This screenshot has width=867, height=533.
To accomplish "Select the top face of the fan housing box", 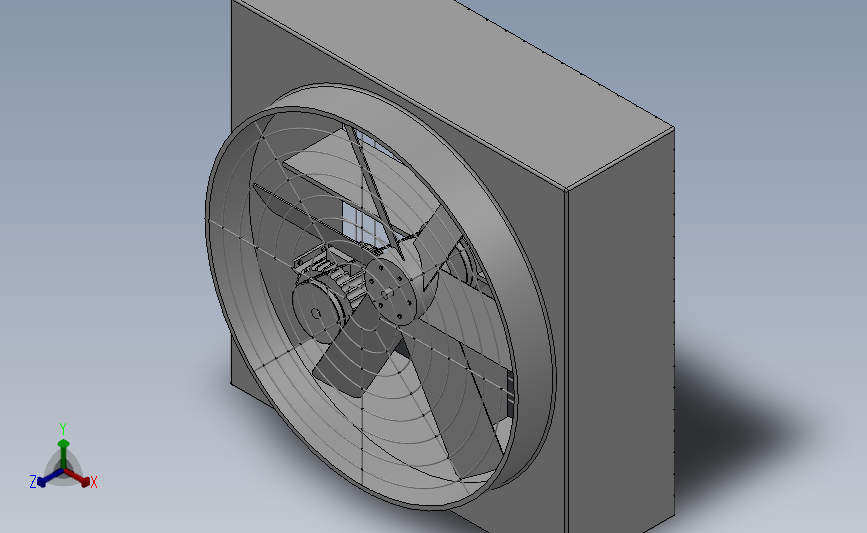I will click(x=455, y=91).
